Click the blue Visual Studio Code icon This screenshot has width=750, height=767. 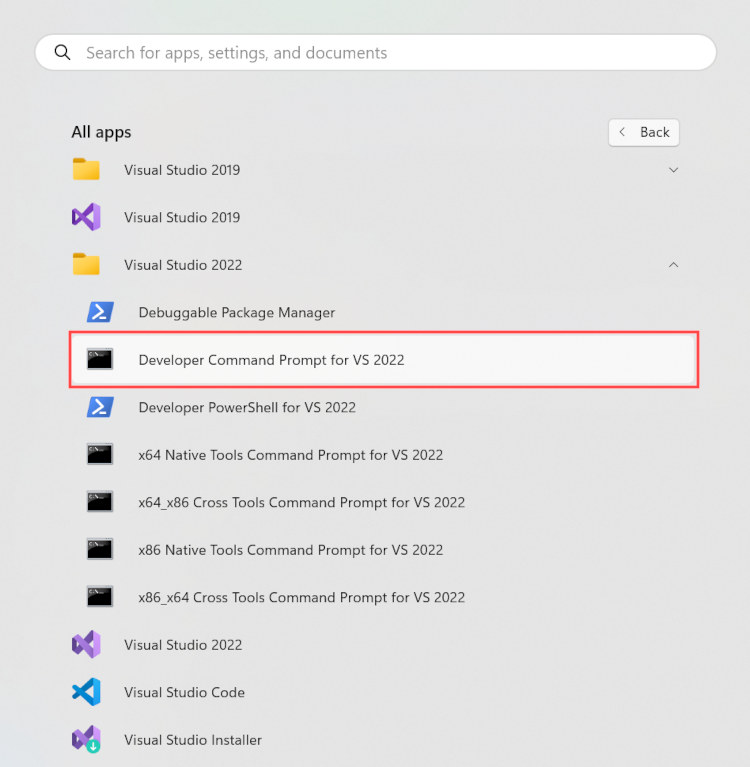[x=86, y=692]
